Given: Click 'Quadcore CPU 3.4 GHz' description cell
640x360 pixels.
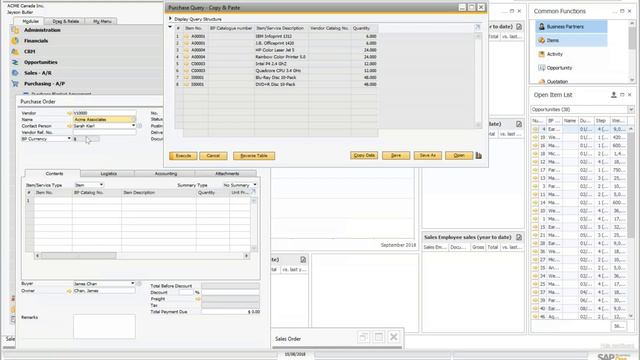Looking at the screenshot, I should coord(281,71).
